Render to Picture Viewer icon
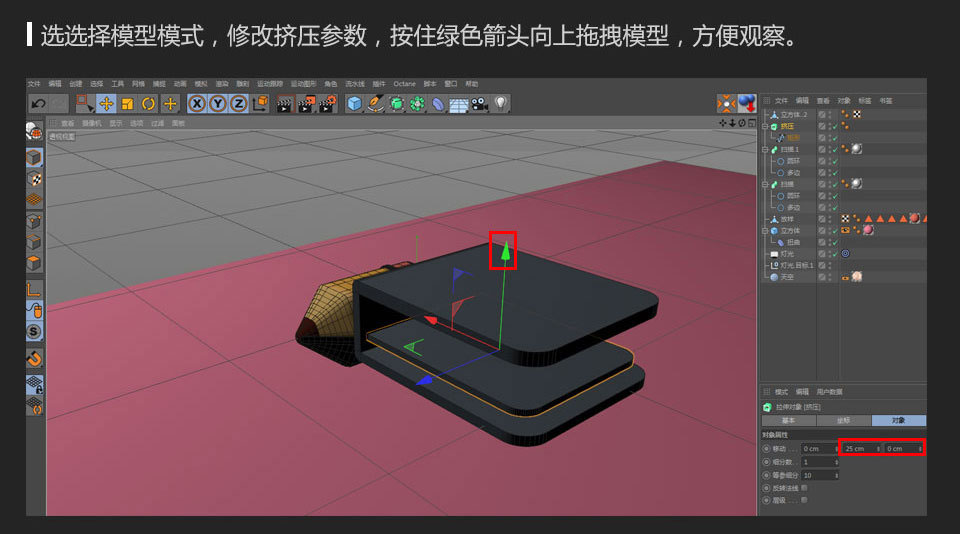Viewport: 960px width, 534px height. coord(306,104)
